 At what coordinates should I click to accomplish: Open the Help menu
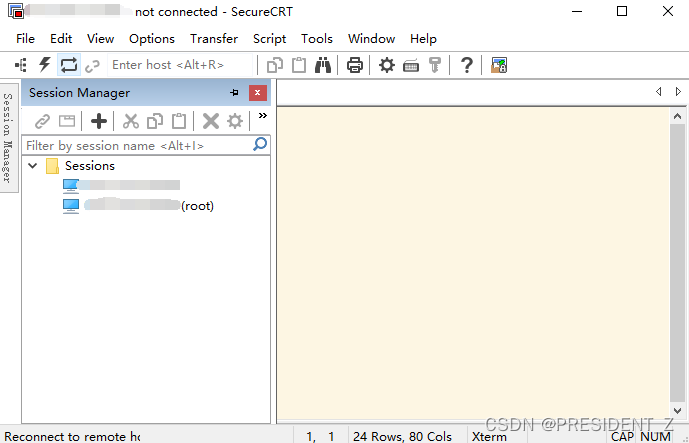pyautogui.click(x=423, y=39)
